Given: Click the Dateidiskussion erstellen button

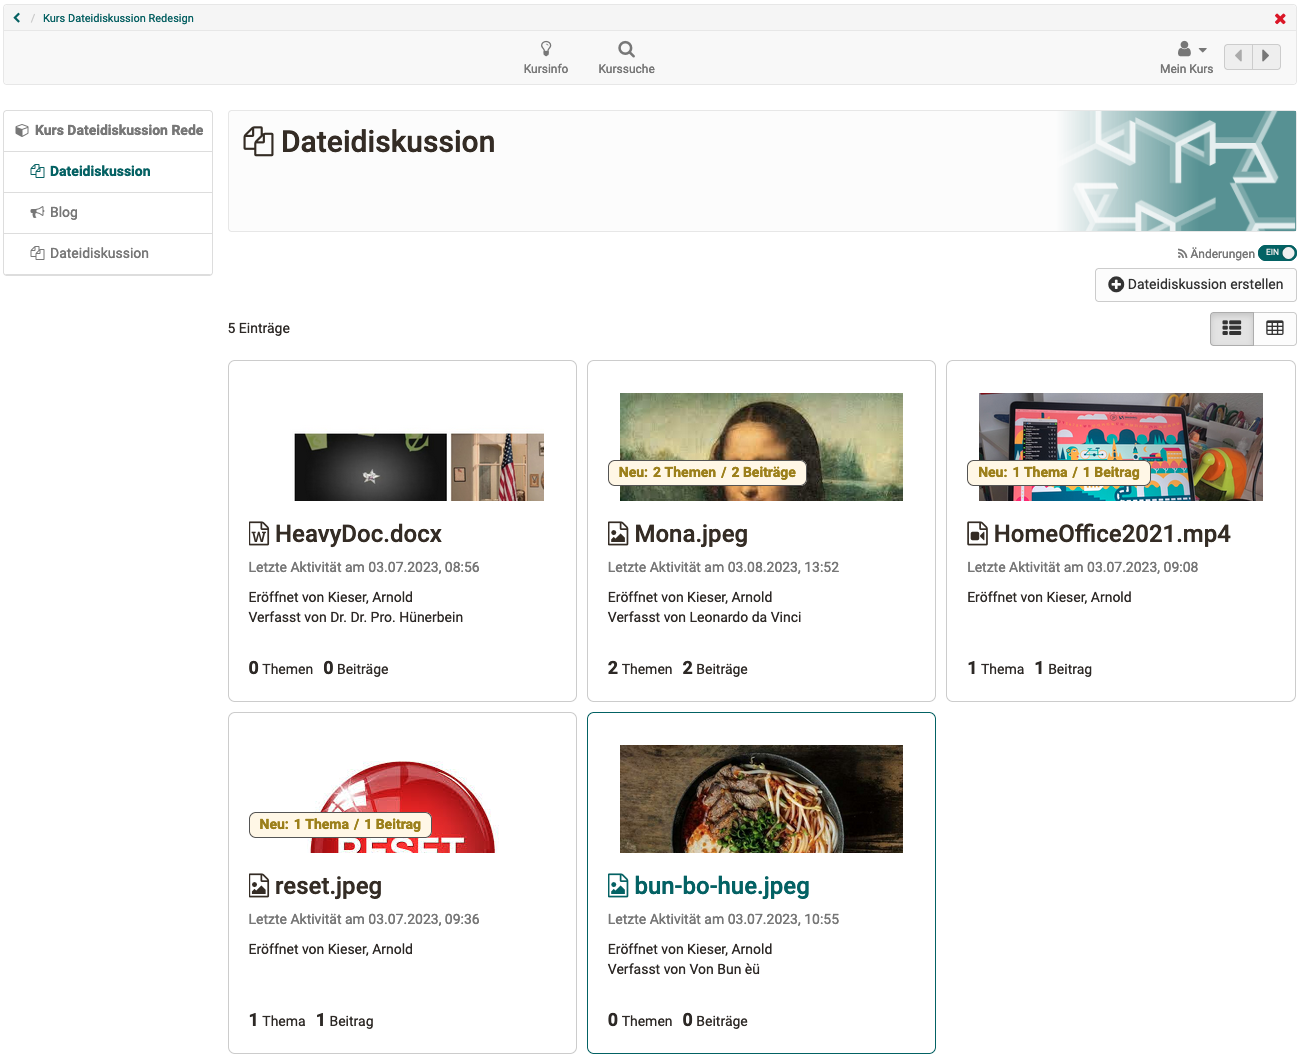Looking at the screenshot, I should tap(1195, 285).
